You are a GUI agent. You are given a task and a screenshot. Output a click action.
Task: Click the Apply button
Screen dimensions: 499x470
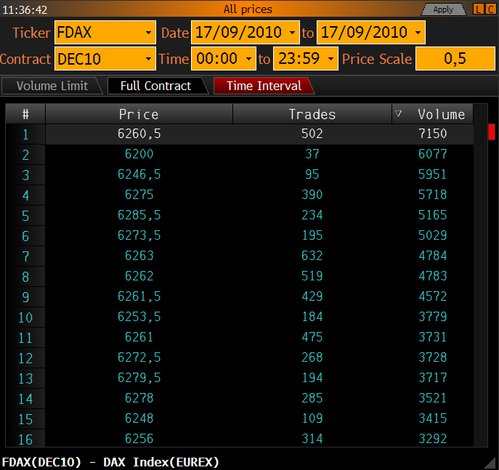pyautogui.click(x=443, y=10)
